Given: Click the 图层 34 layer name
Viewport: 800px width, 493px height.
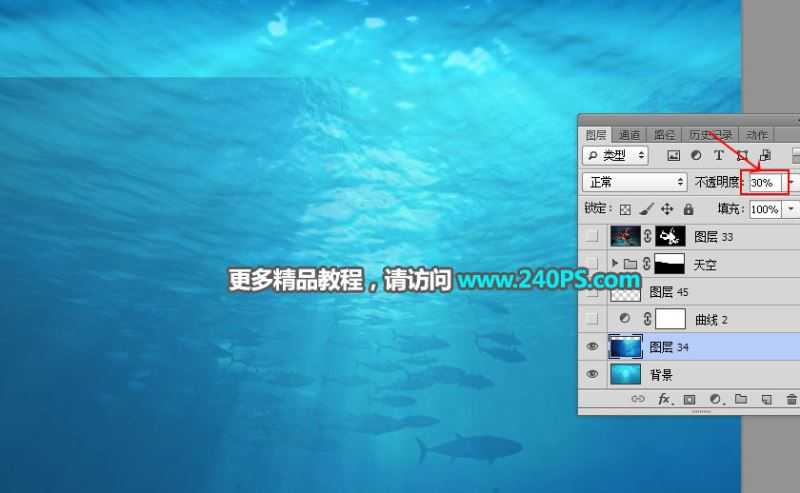Looking at the screenshot, I should [x=669, y=347].
